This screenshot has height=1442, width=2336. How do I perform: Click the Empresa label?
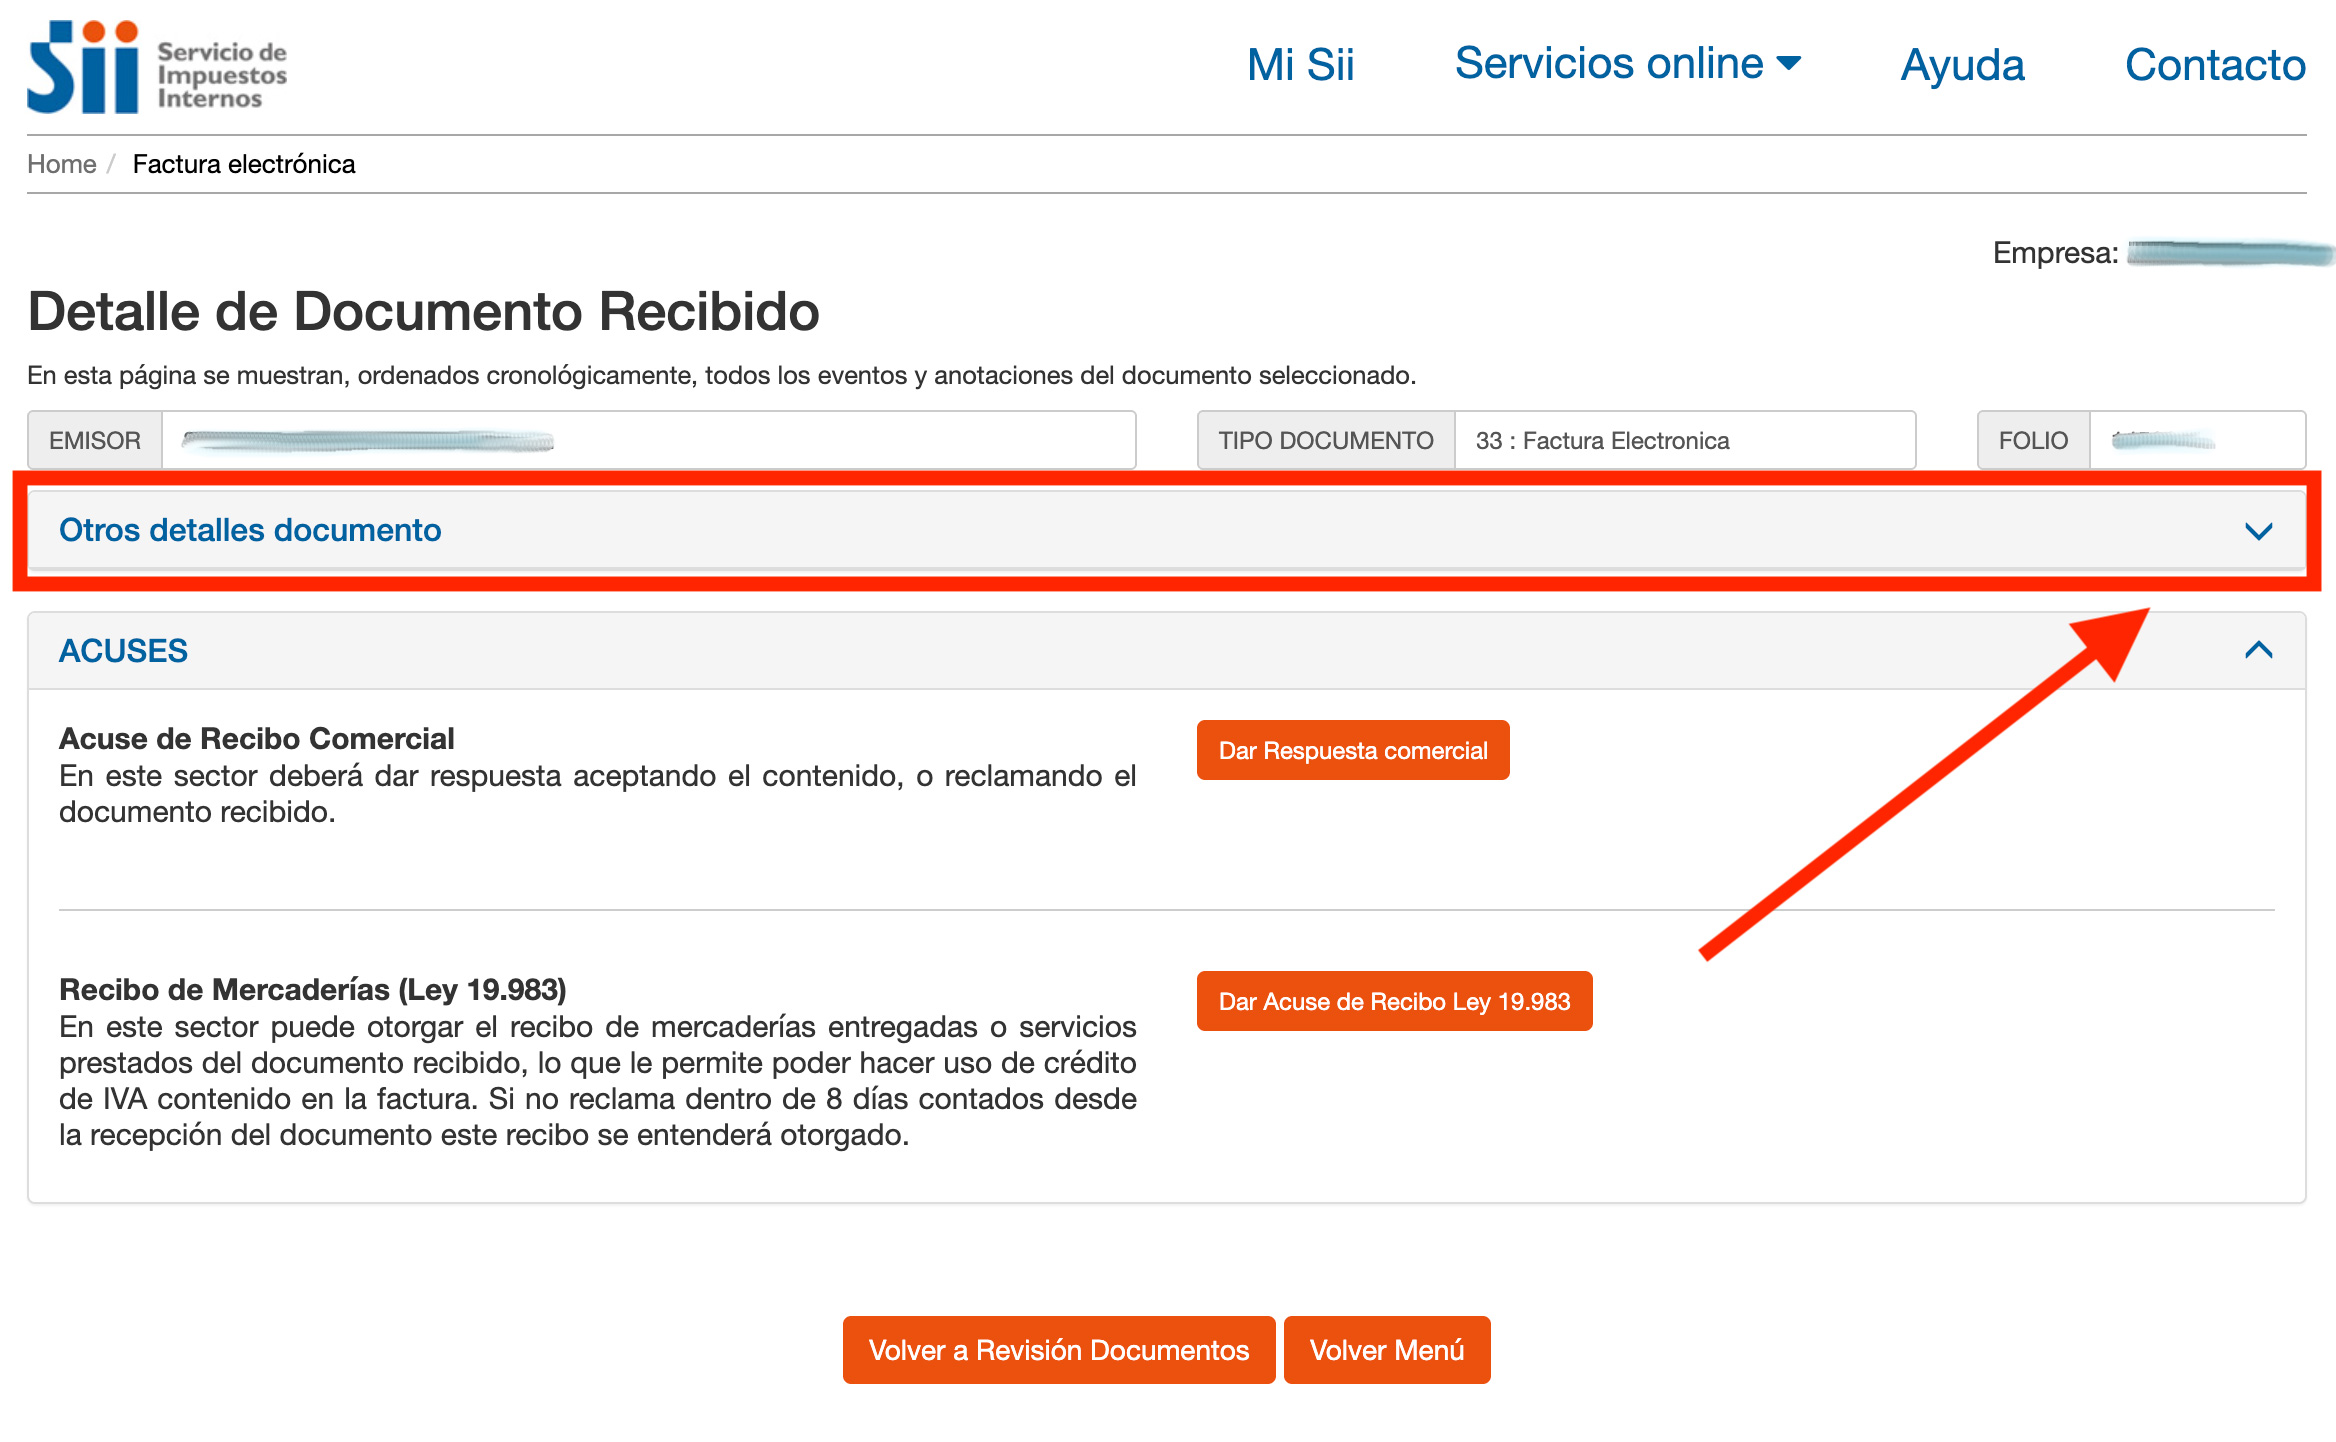2055,253
